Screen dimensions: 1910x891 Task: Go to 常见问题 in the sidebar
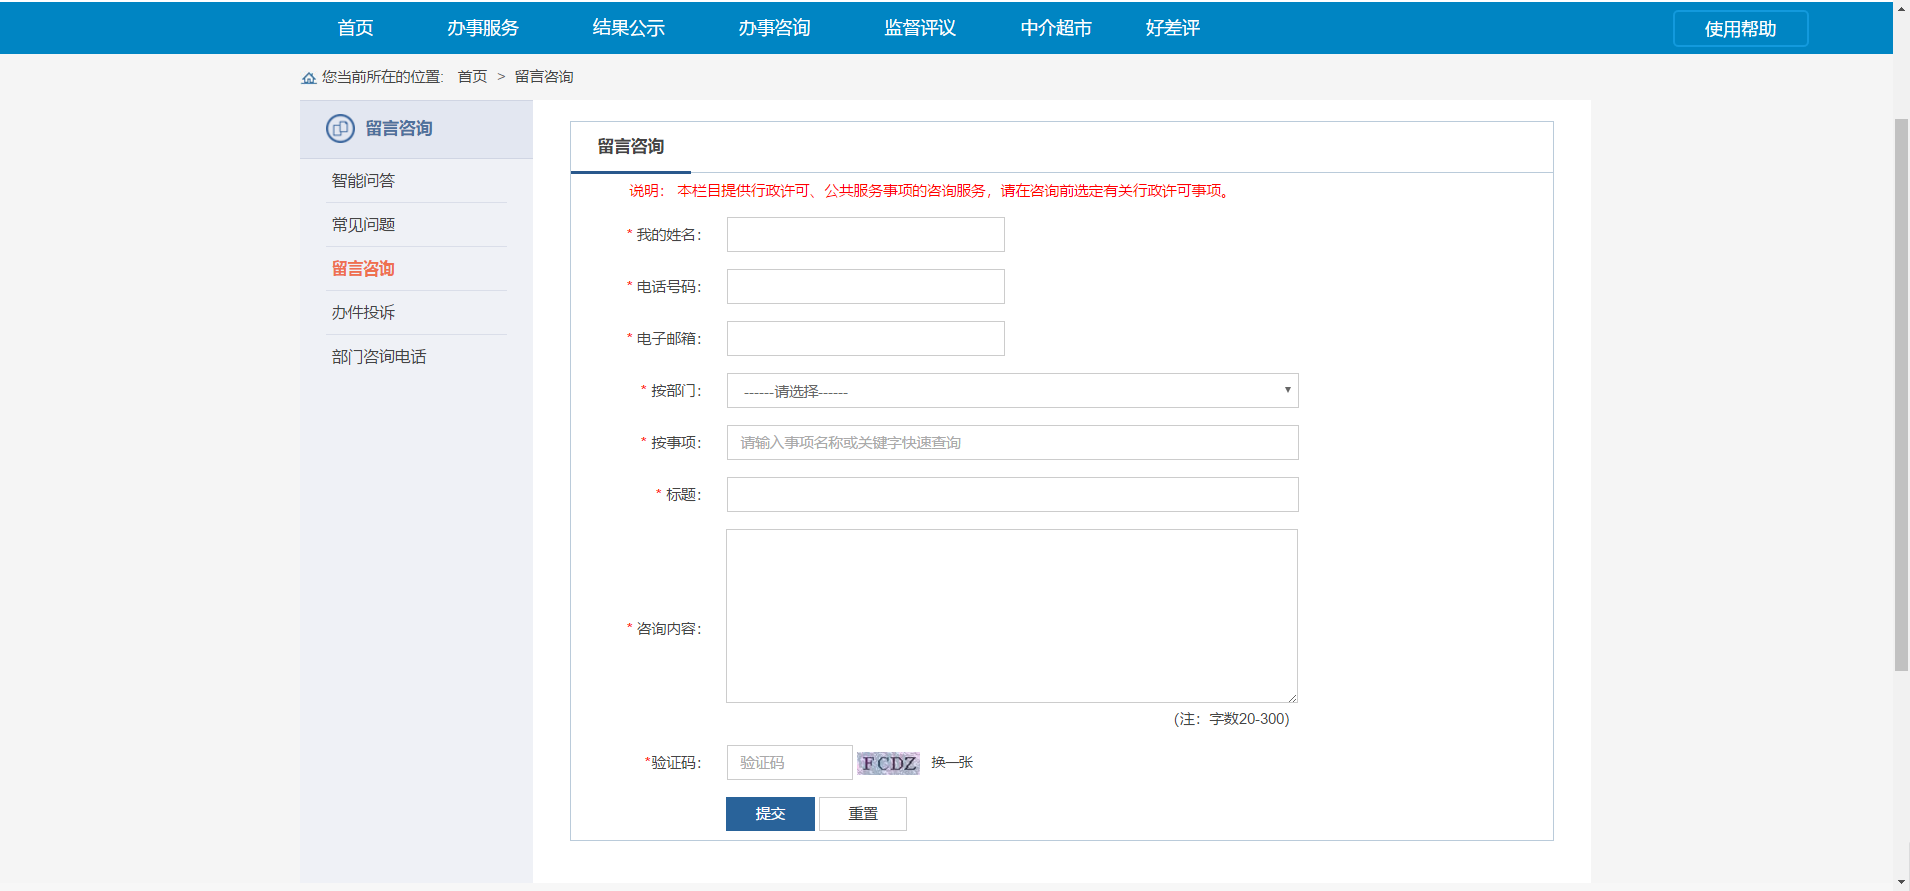[363, 225]
